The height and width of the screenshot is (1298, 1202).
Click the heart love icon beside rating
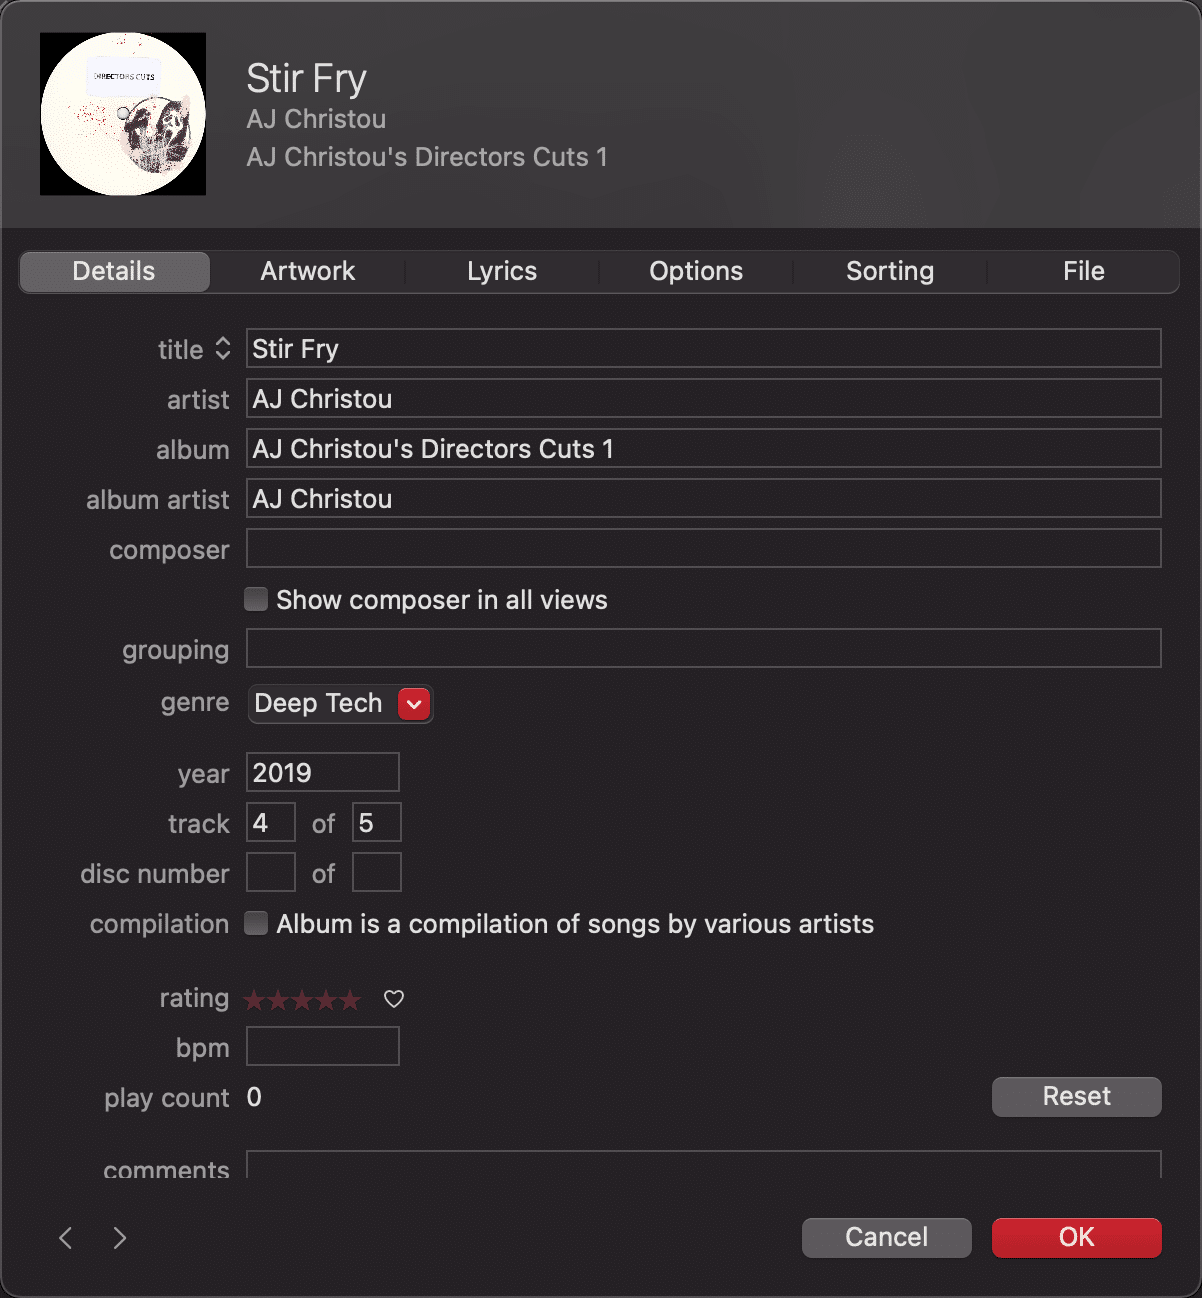[394, 999]
